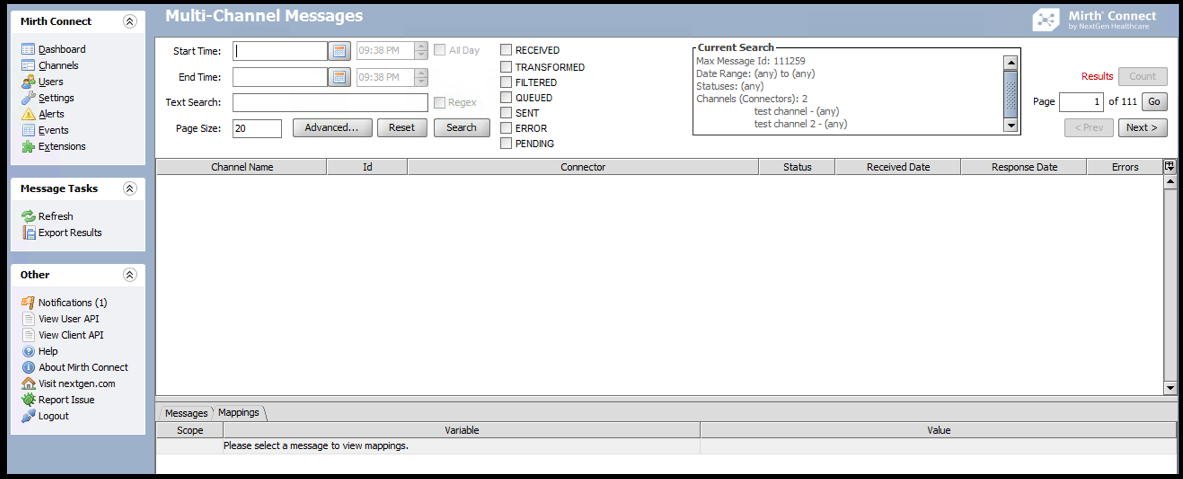Viewport: 1183px width, 479px height.
Task: Click the Refresh icon under Message Tasks
Action: click(28, 216)
